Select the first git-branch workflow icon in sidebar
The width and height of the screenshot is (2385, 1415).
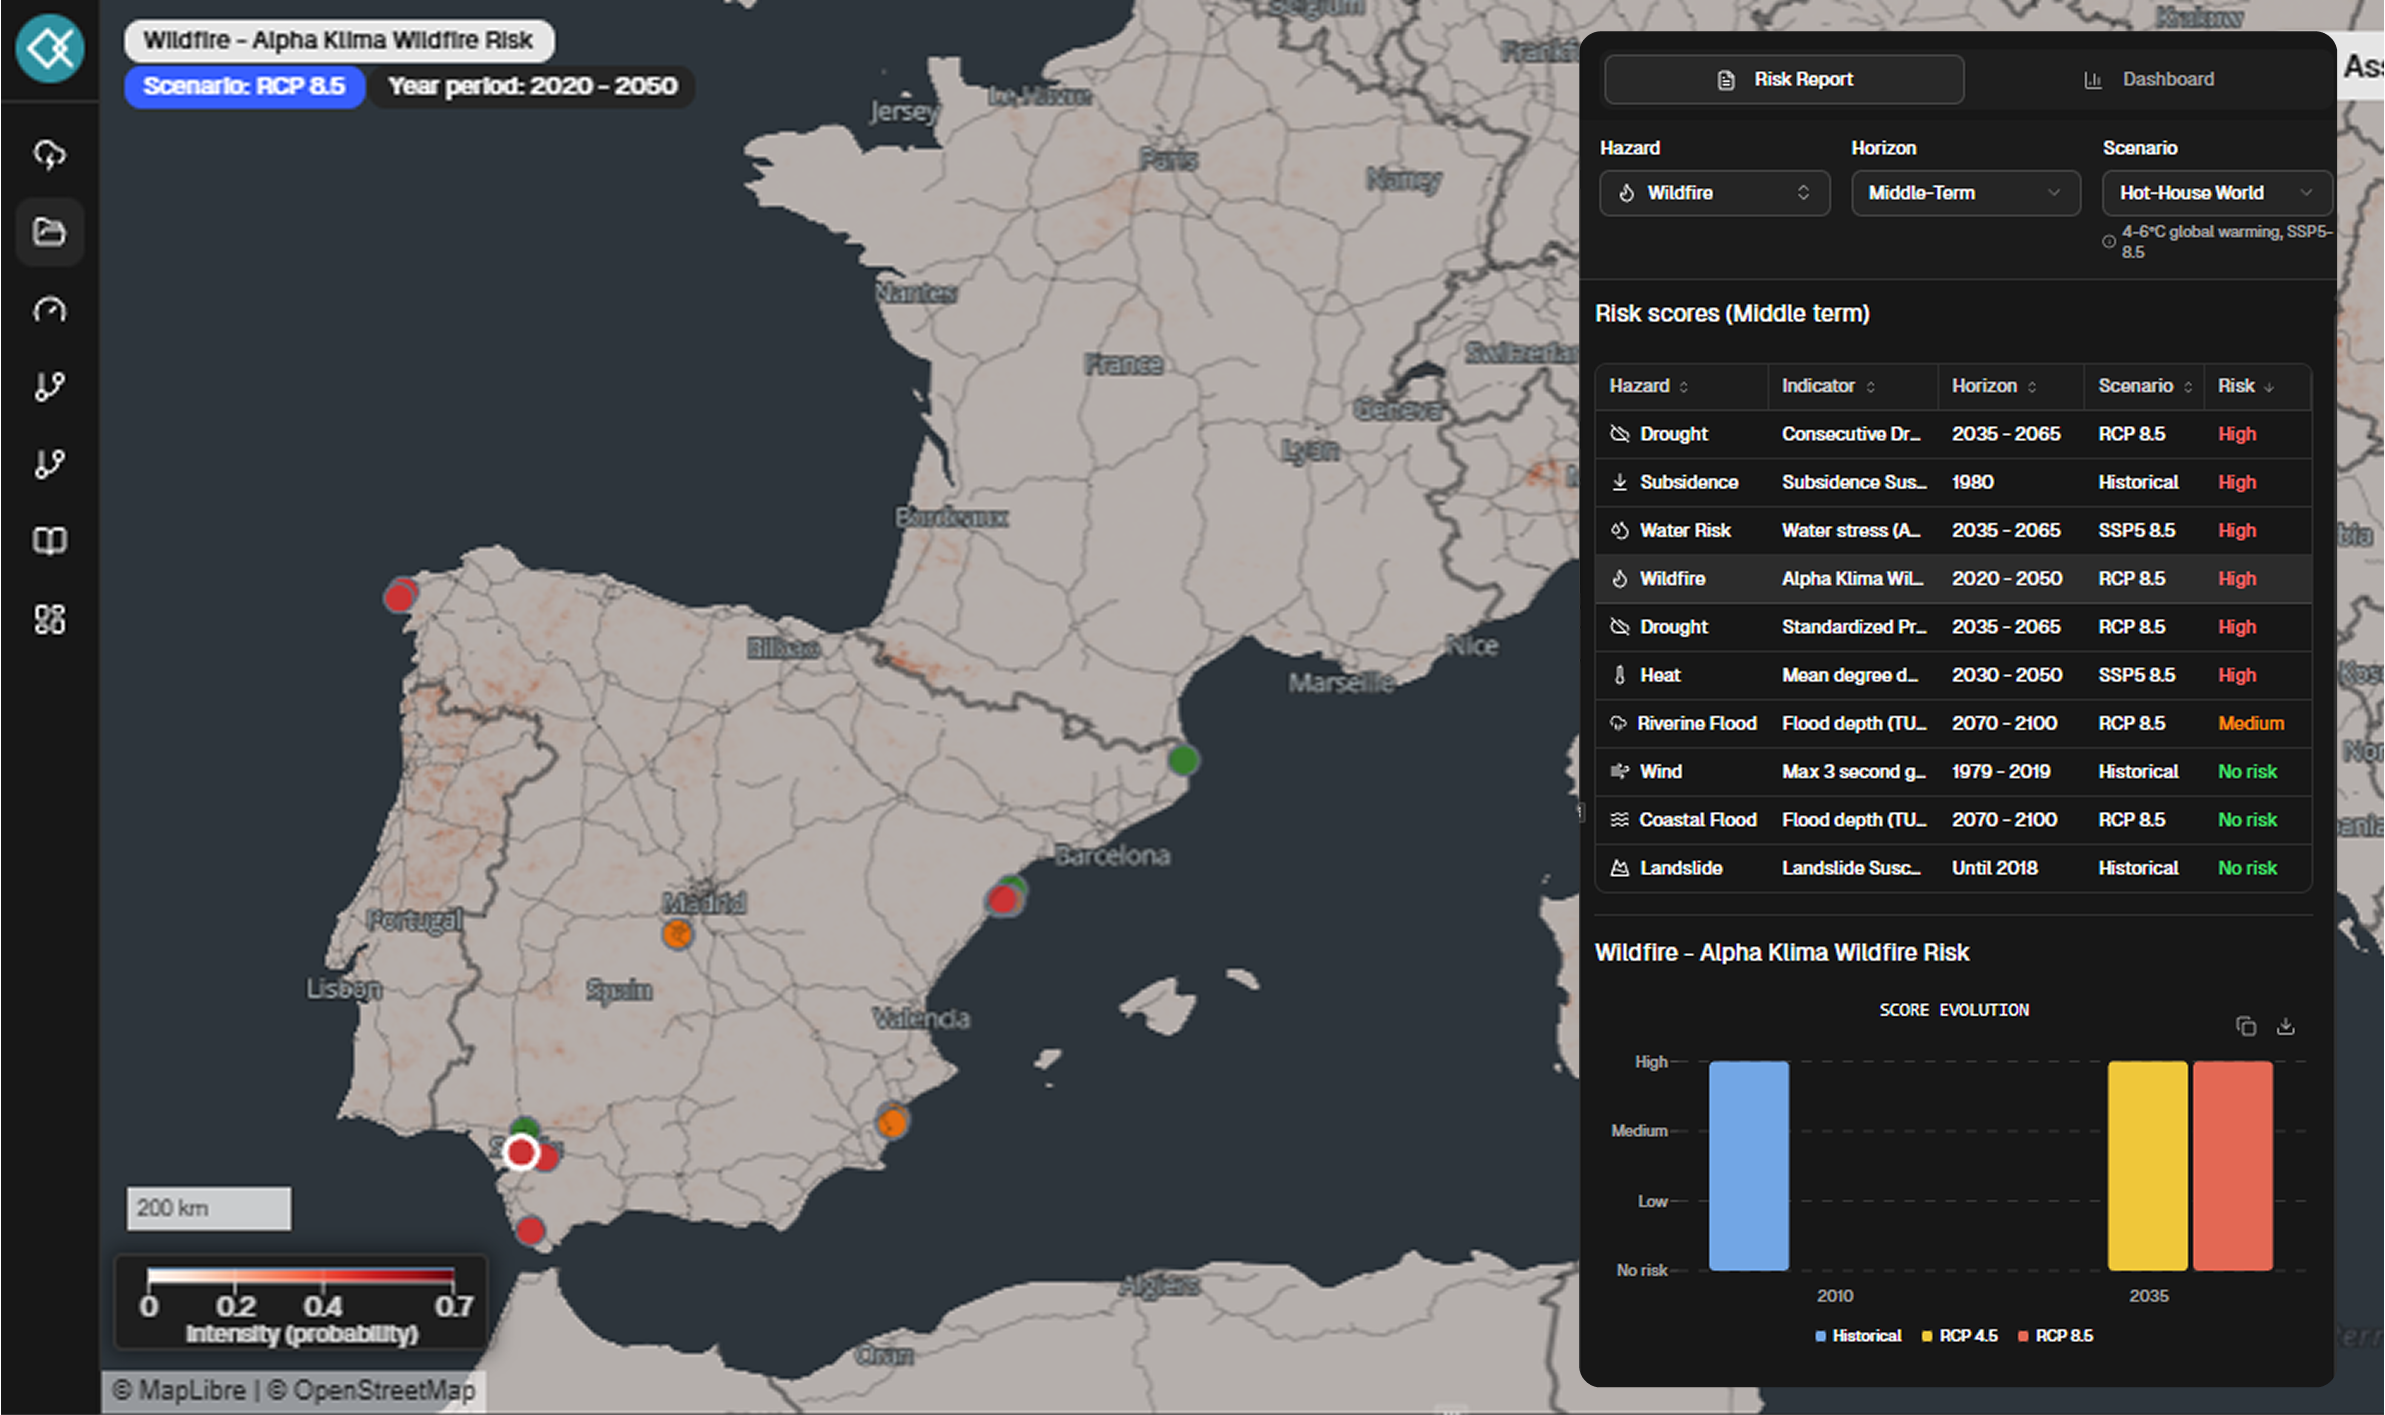point(49,387)
